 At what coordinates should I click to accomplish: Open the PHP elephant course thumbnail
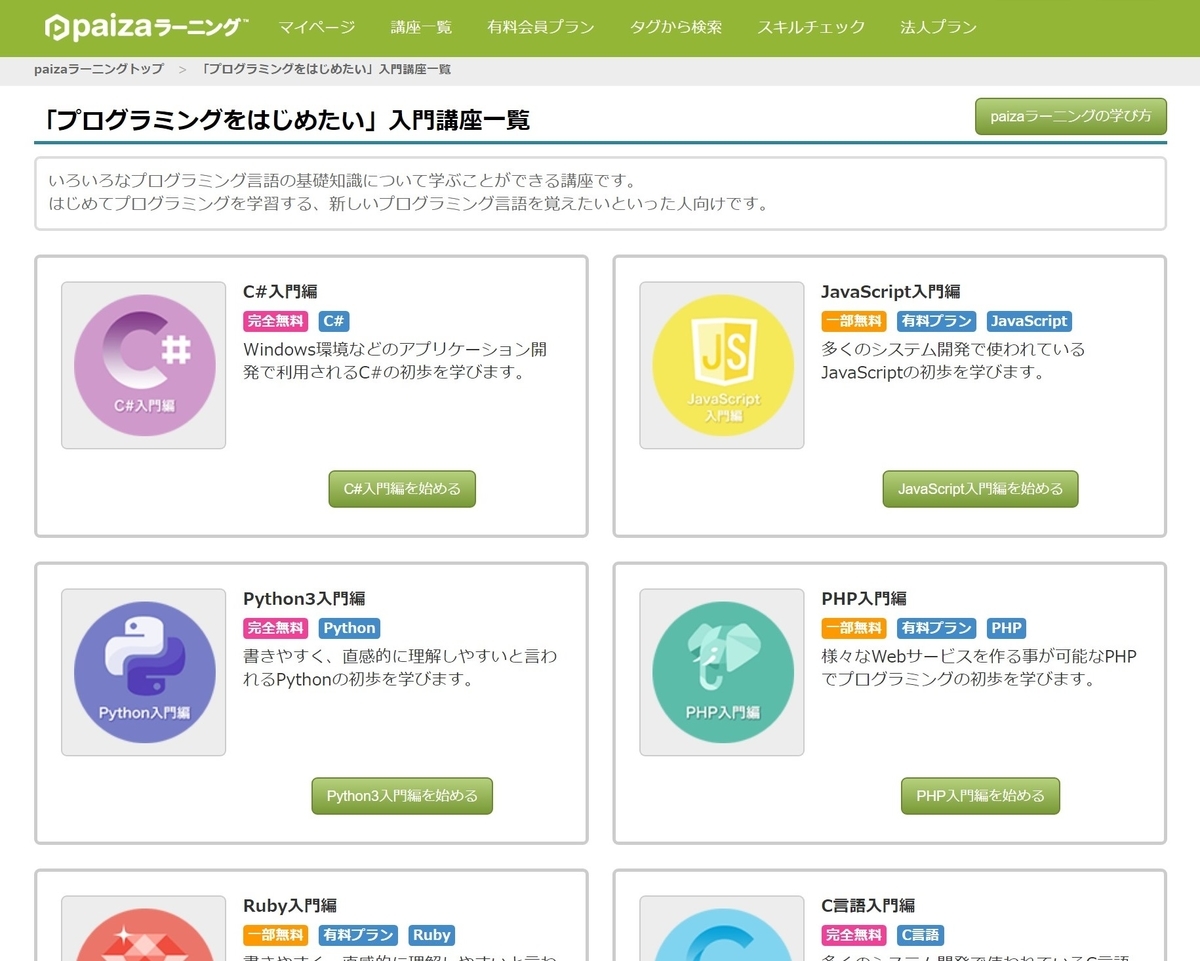722,672
